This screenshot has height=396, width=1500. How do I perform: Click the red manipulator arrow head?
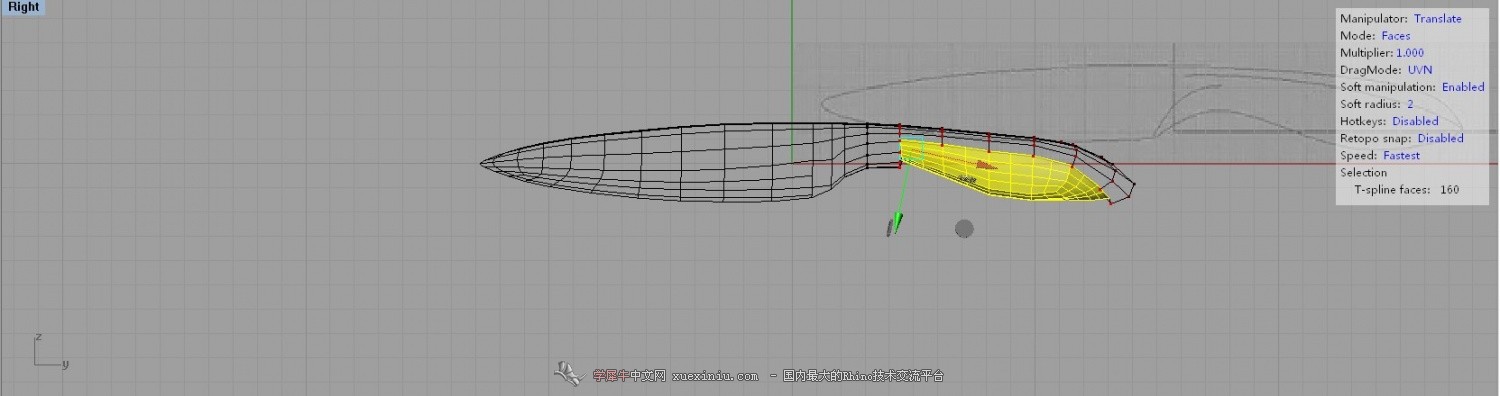click(987, 165)
